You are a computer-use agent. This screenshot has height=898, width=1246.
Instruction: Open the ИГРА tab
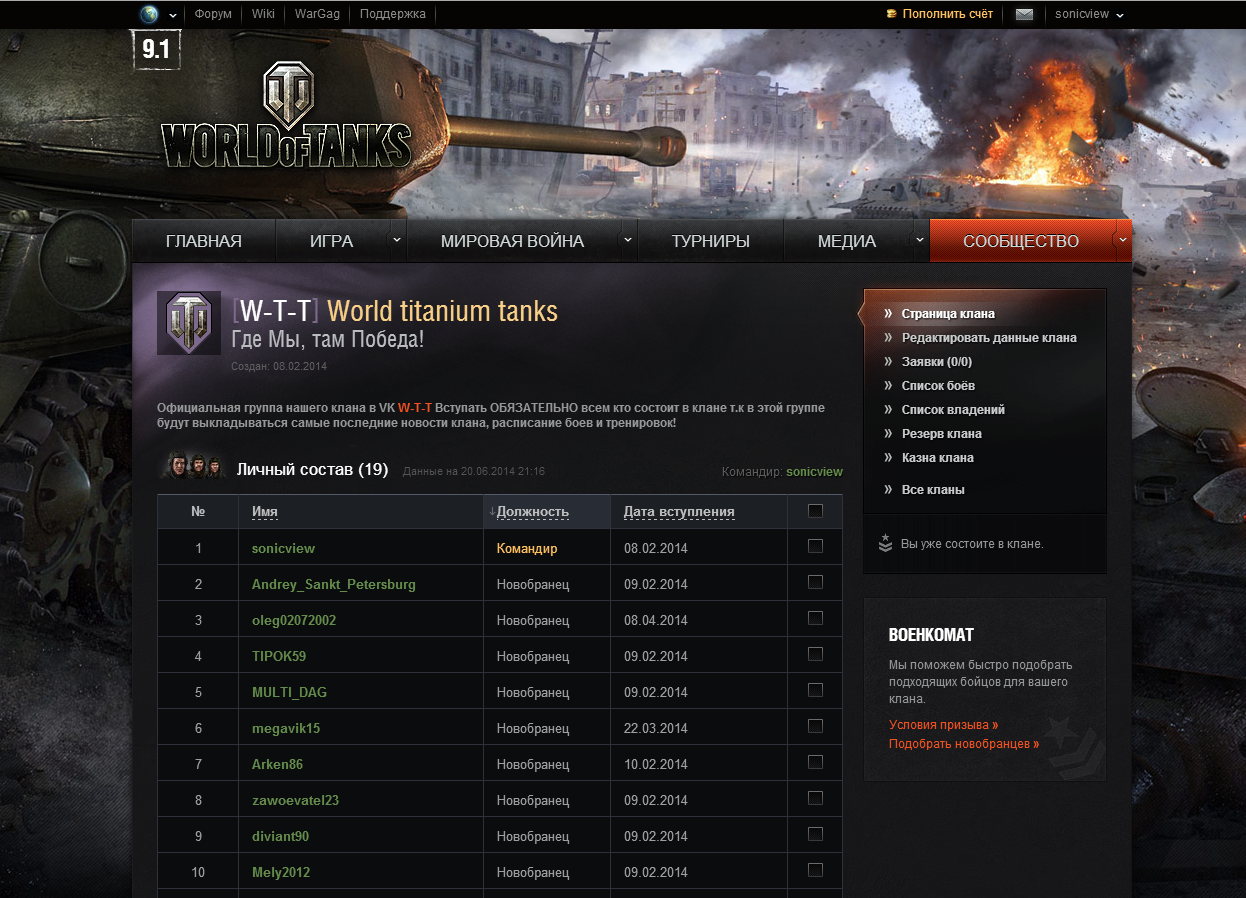pyautogui.click(x=331, y=241)
